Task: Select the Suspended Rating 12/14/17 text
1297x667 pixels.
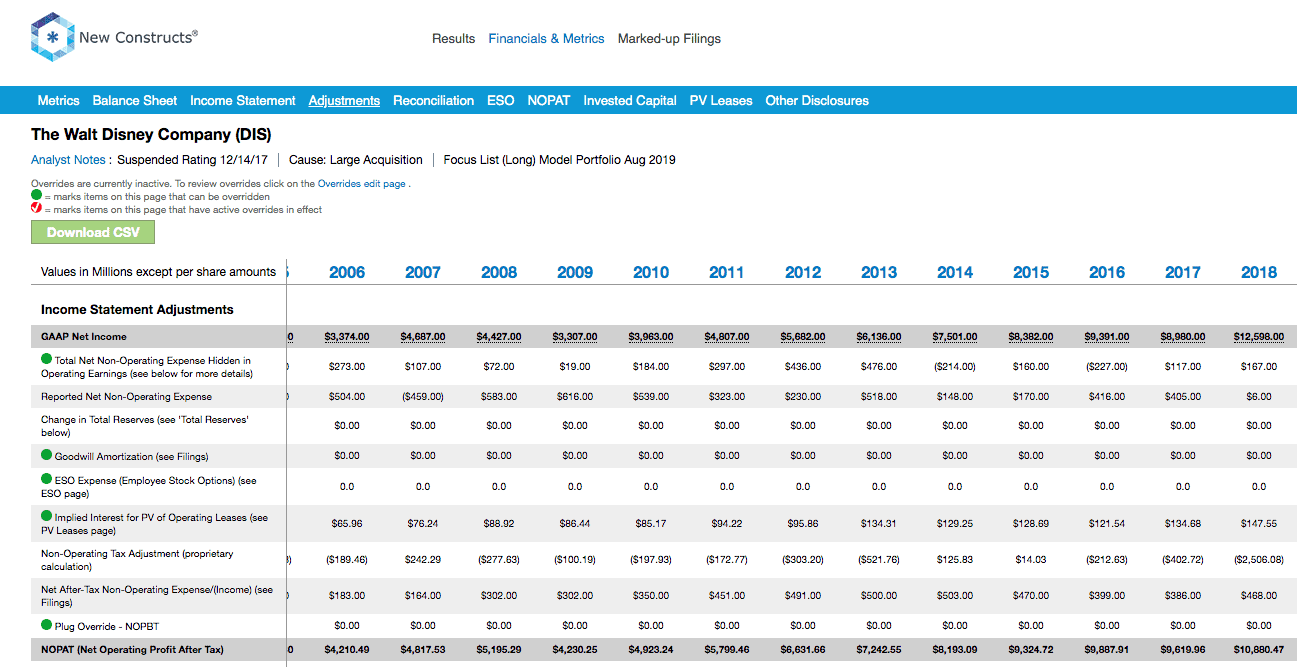Action: 193,159
